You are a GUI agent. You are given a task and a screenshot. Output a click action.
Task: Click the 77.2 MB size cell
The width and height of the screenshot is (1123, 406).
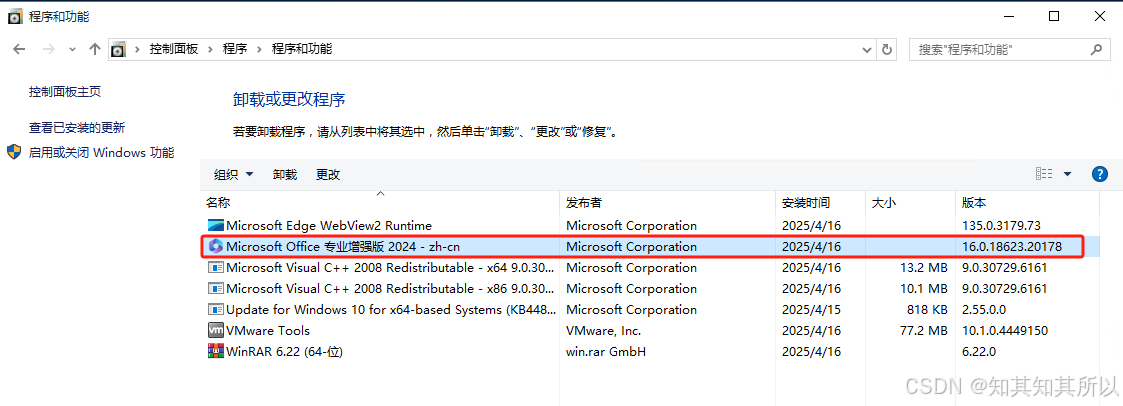click(x=924, y=331)
